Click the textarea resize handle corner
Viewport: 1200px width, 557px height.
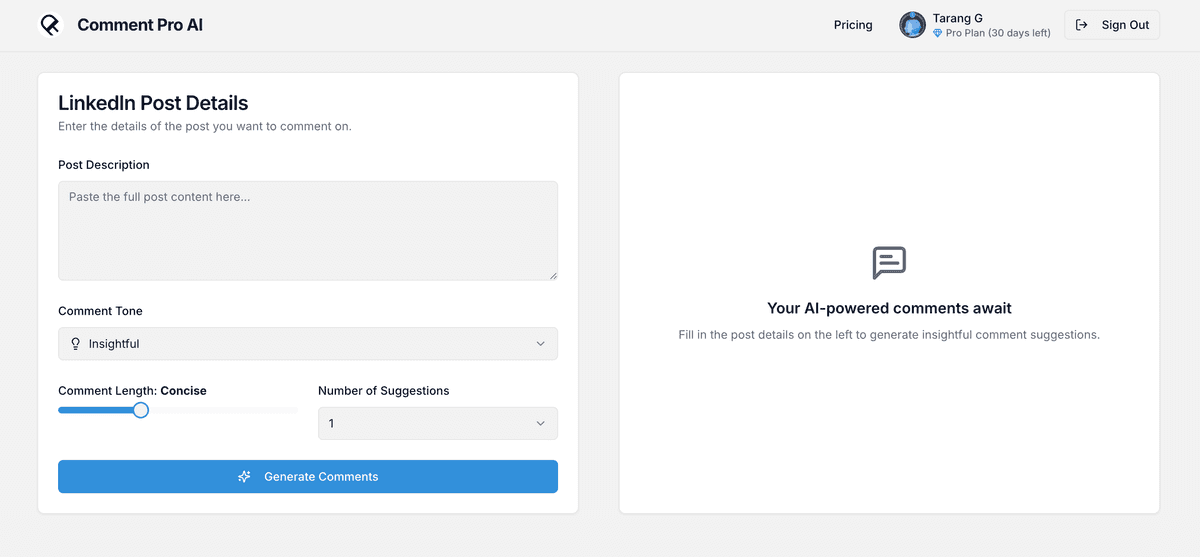click(552, 275)
